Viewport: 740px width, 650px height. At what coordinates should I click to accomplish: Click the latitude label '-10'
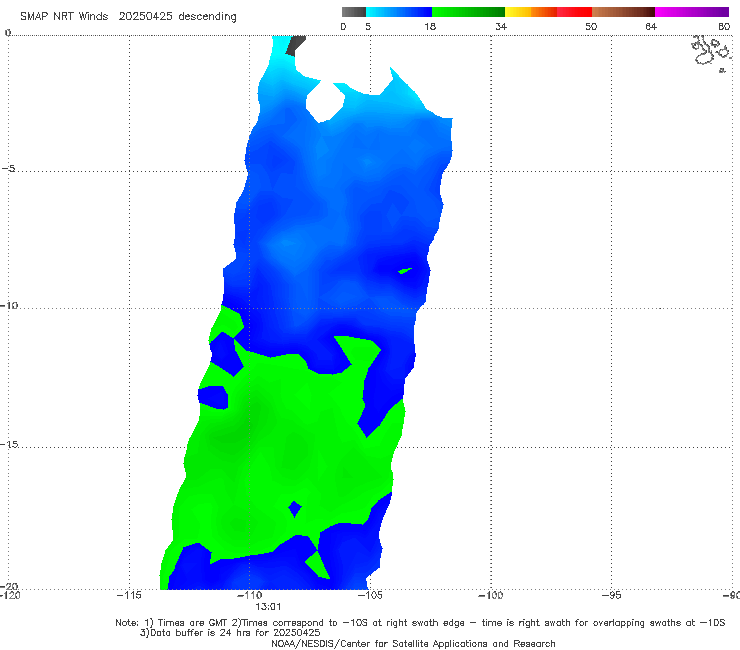coord(9,305)
